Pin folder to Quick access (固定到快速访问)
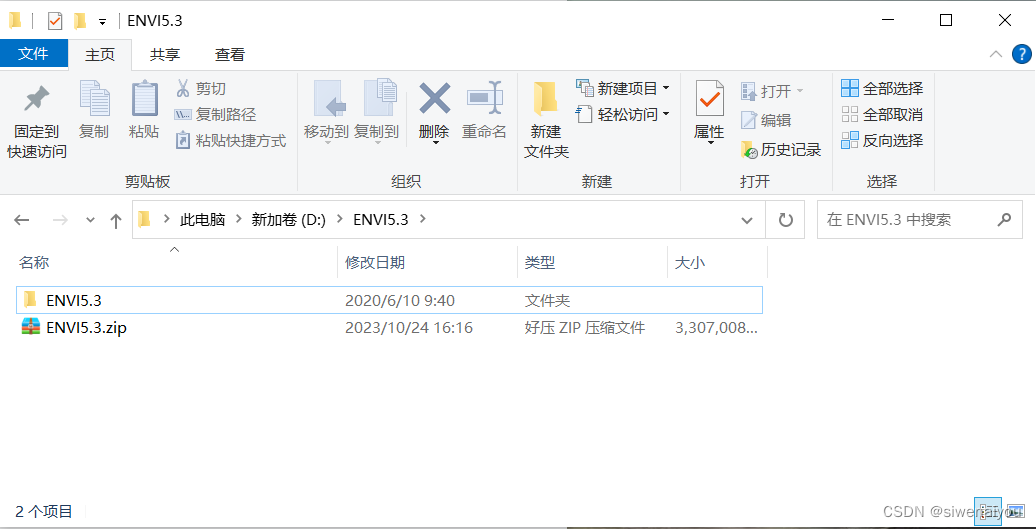Screen dimensions: 1036x529 37,122
